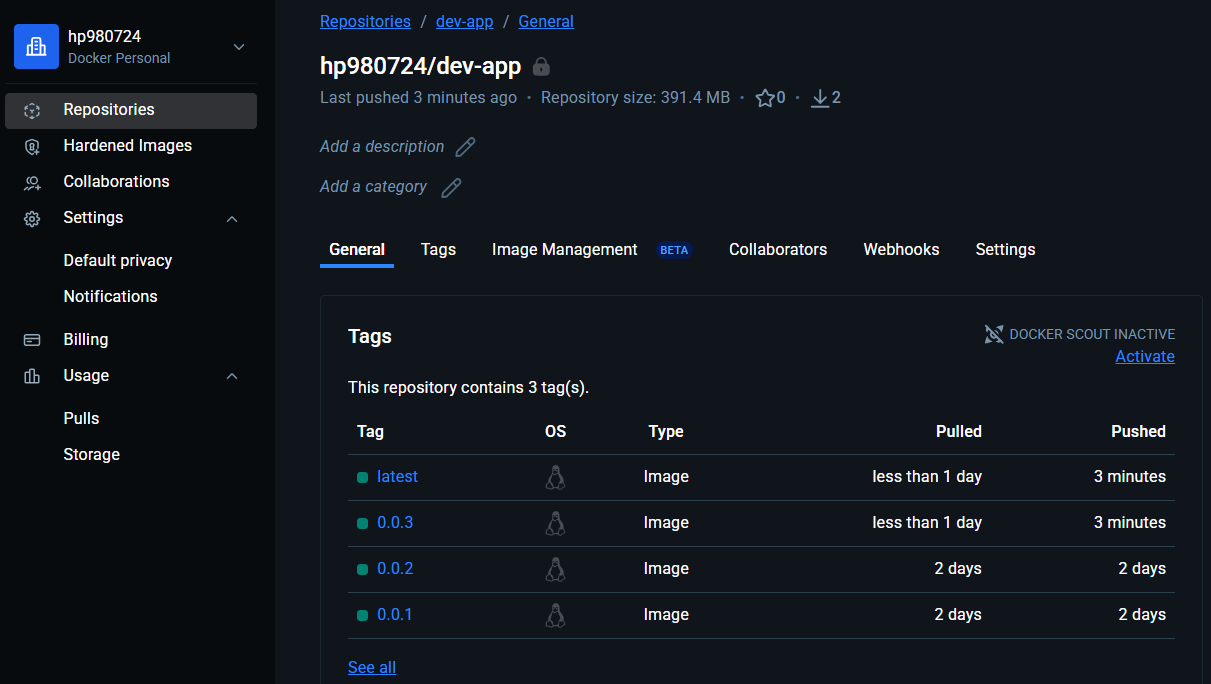Viewport: 1211px width, 684px height.
Task: Click the Type column header
Action: pyautogui.click(x=666, y=432)
